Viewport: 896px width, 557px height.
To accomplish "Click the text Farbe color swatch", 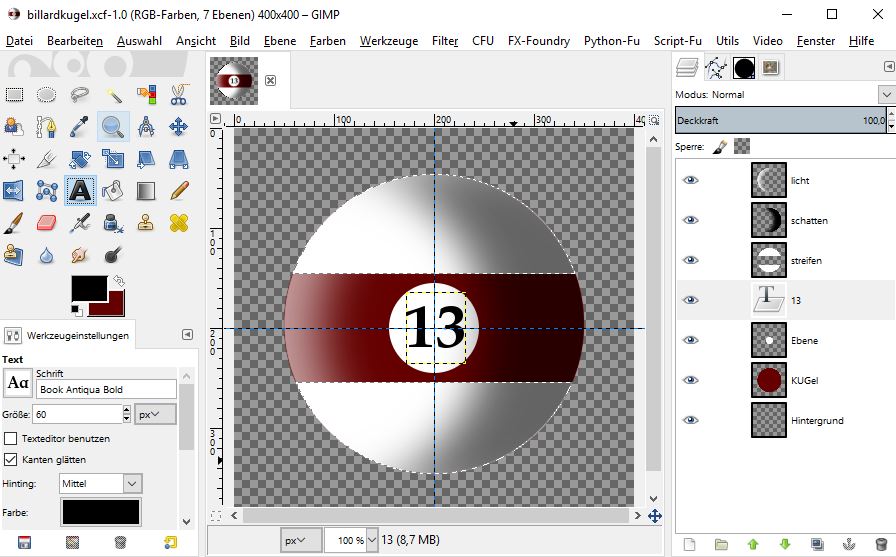I will click(x=100, y=512).
